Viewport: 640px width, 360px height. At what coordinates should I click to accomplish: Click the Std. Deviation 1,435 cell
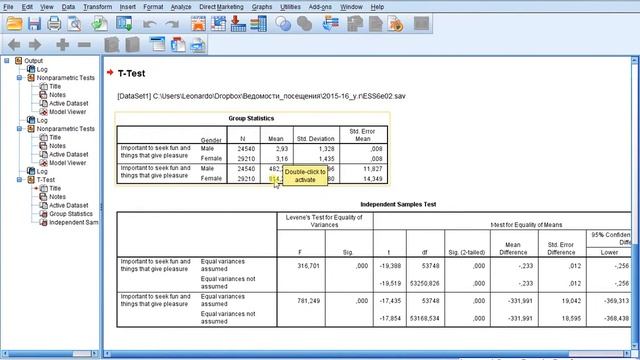(x=316, y=159)
